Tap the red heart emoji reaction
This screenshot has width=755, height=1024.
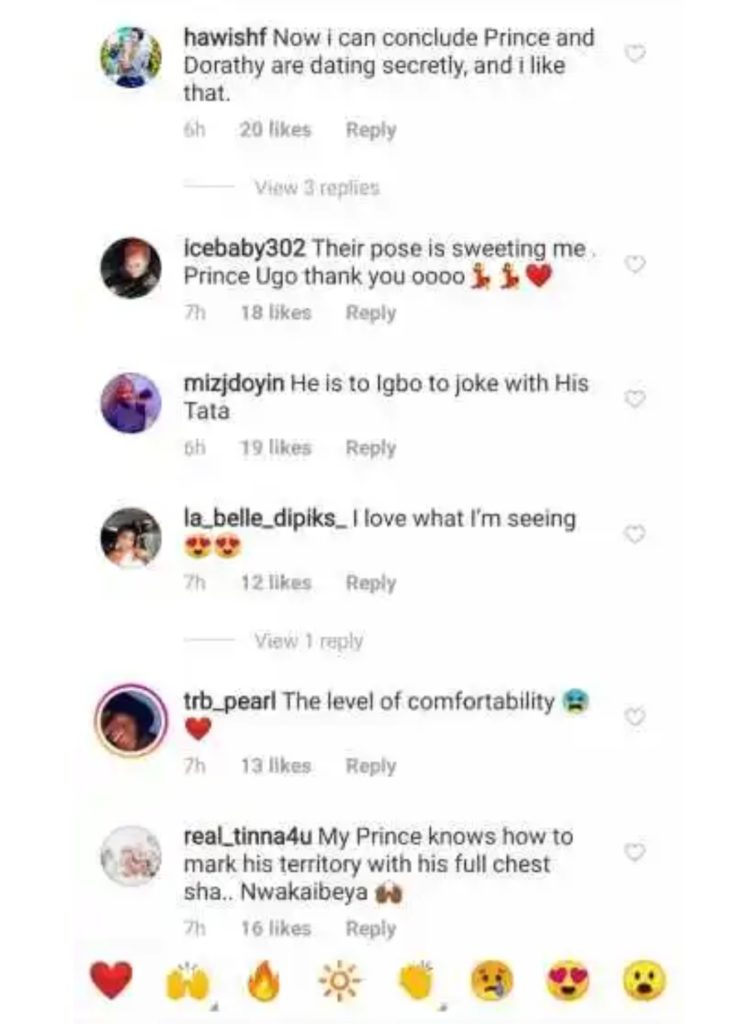pos(111,979)
